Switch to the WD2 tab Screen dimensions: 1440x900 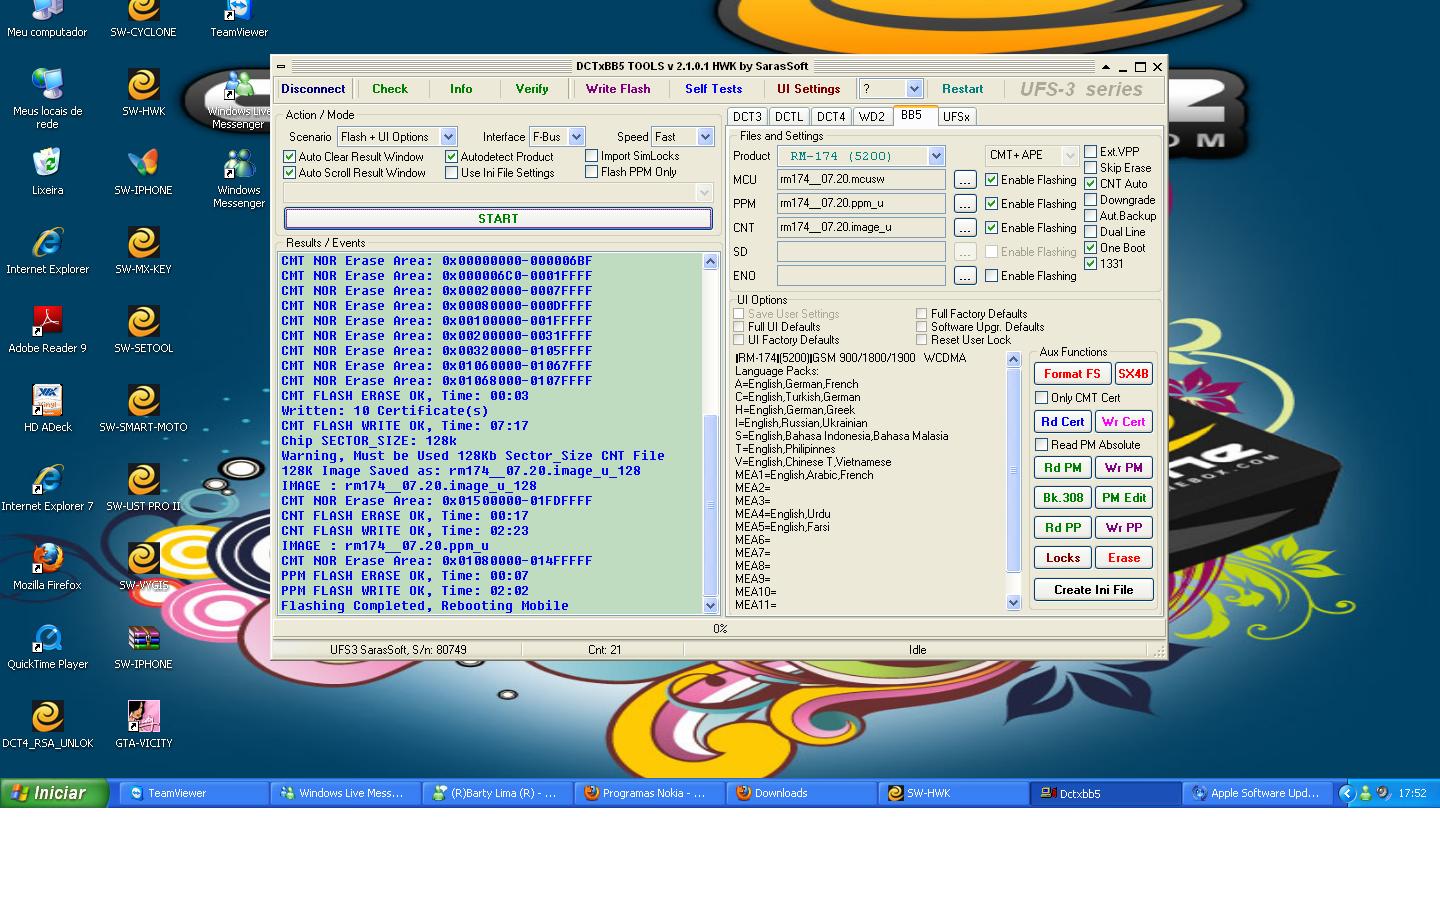(871, 117)
